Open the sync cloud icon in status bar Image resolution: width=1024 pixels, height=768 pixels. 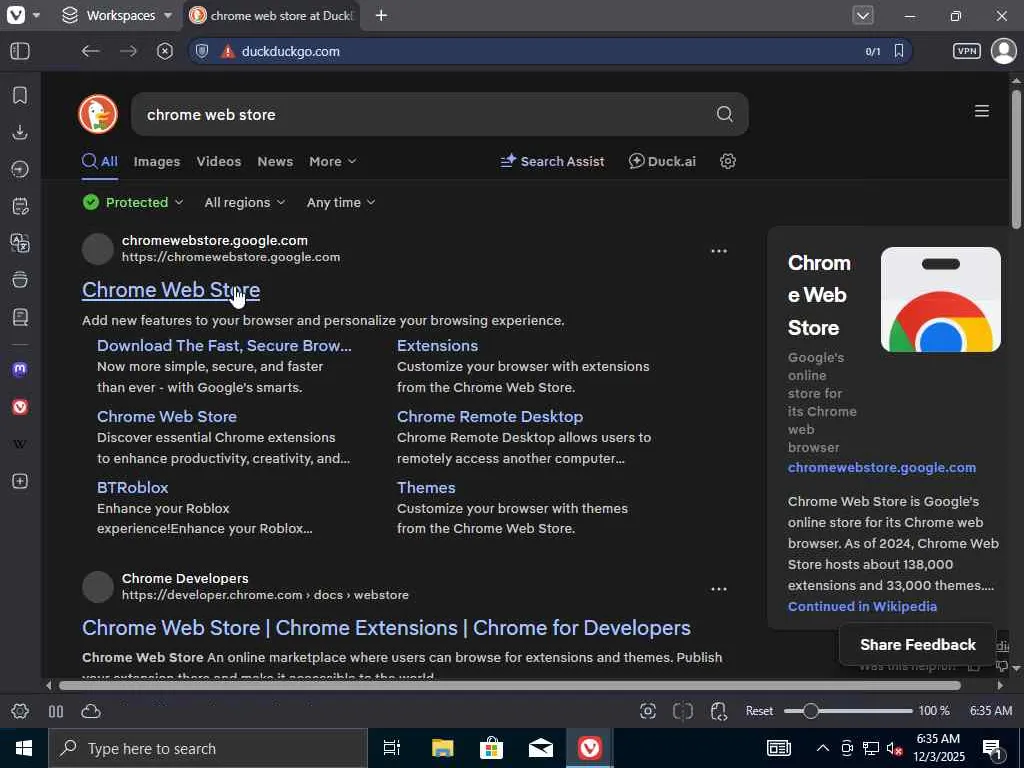[x=91, y=711]
